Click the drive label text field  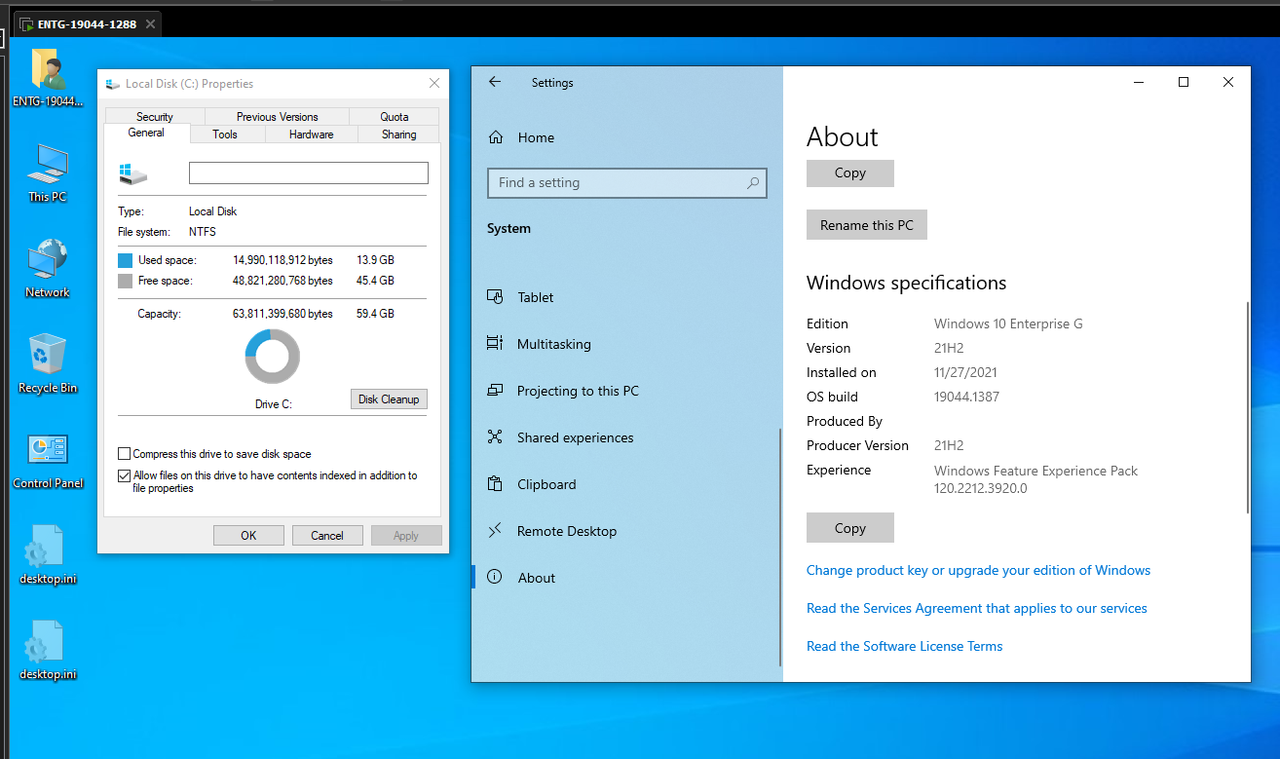coord(309,173)
